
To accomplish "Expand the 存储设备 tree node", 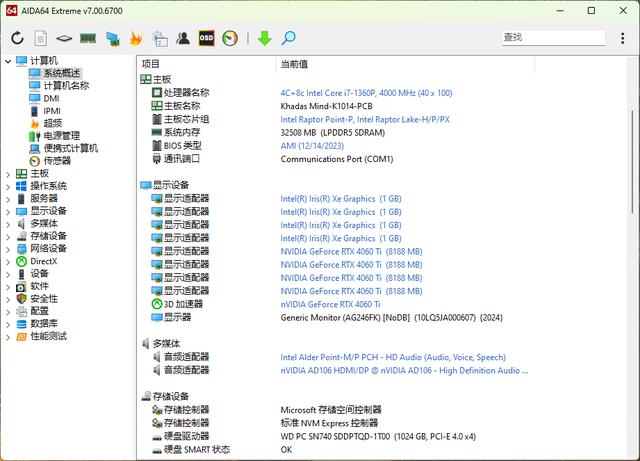I will coord(8,237).
